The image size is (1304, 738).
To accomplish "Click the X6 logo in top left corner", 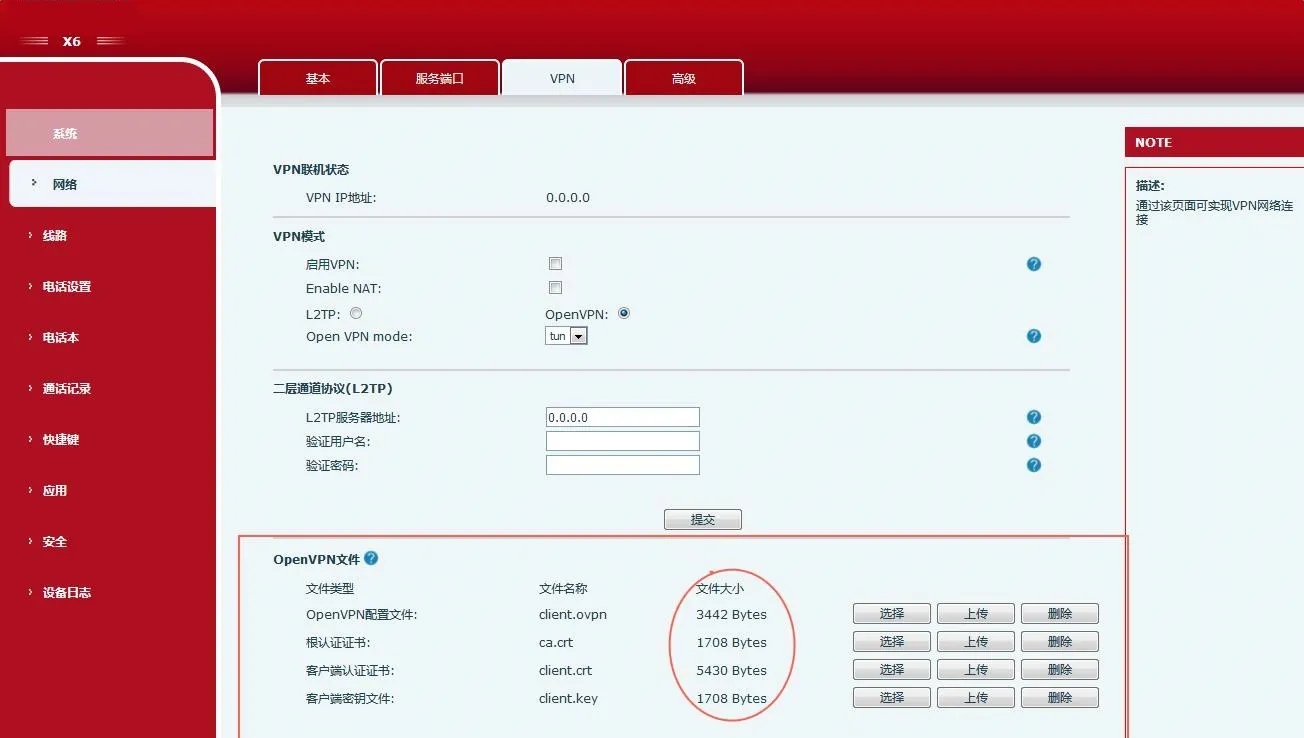I will click(x=71, y=41).
